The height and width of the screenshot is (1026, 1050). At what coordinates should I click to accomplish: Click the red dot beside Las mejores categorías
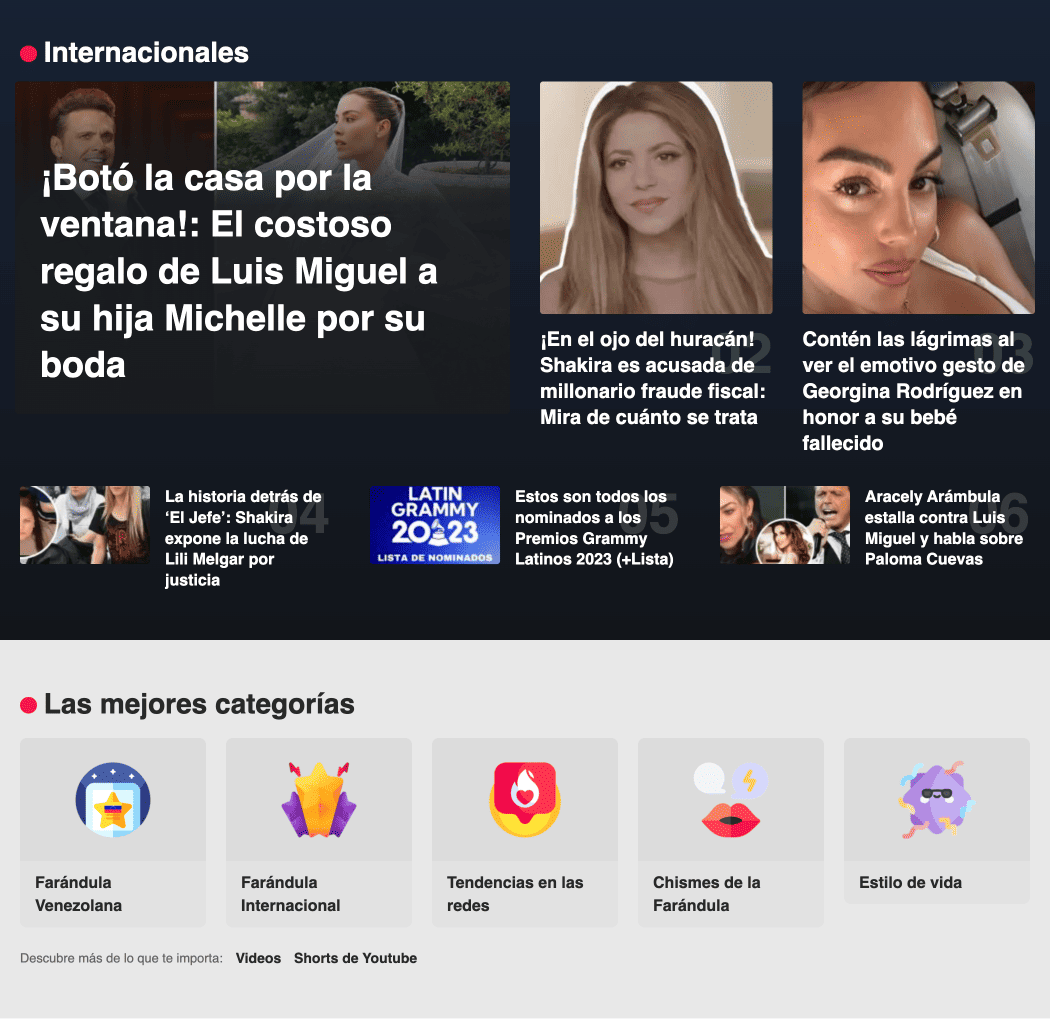(28, 705)
